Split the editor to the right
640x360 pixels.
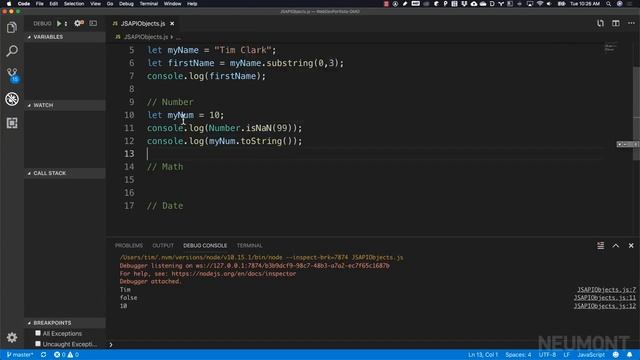tap(616, 23)
